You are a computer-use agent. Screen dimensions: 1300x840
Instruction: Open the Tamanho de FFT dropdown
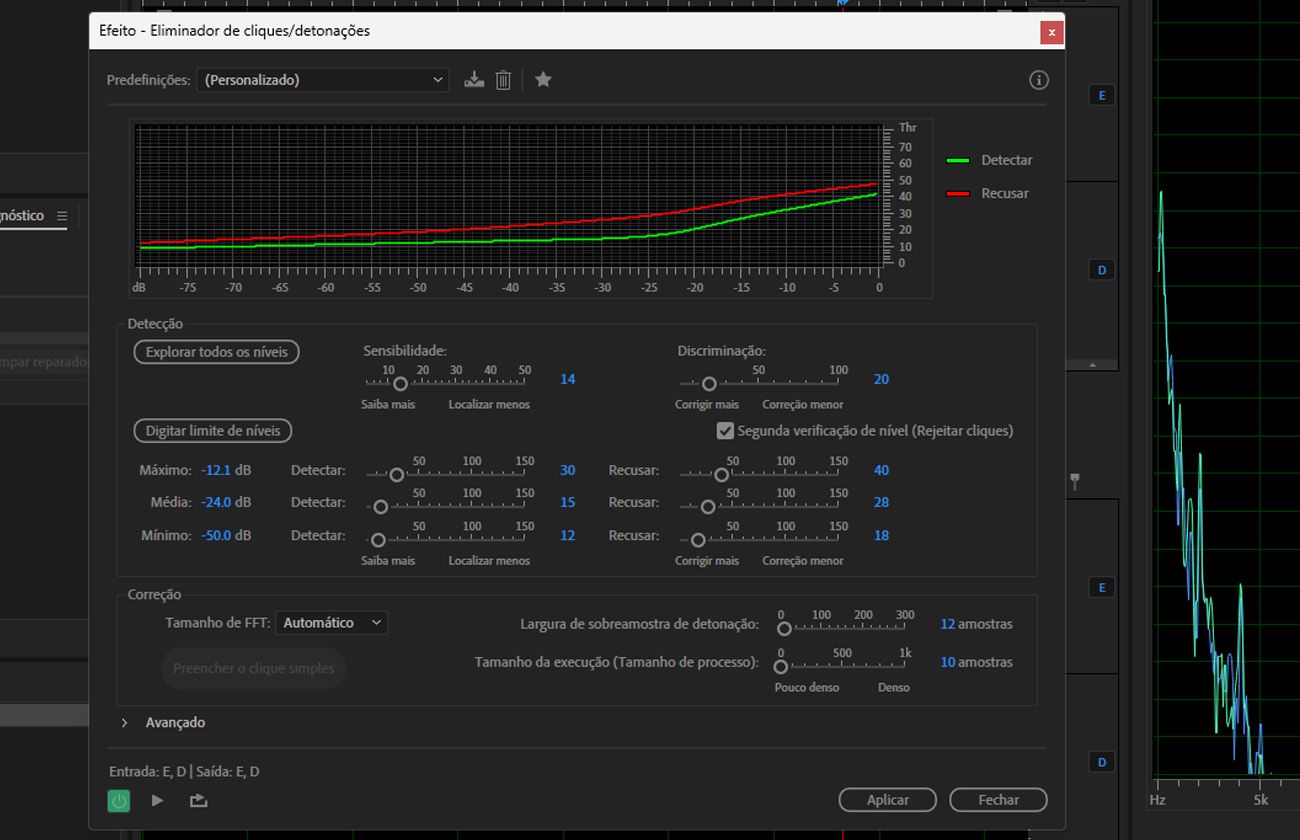coord(331,622)
